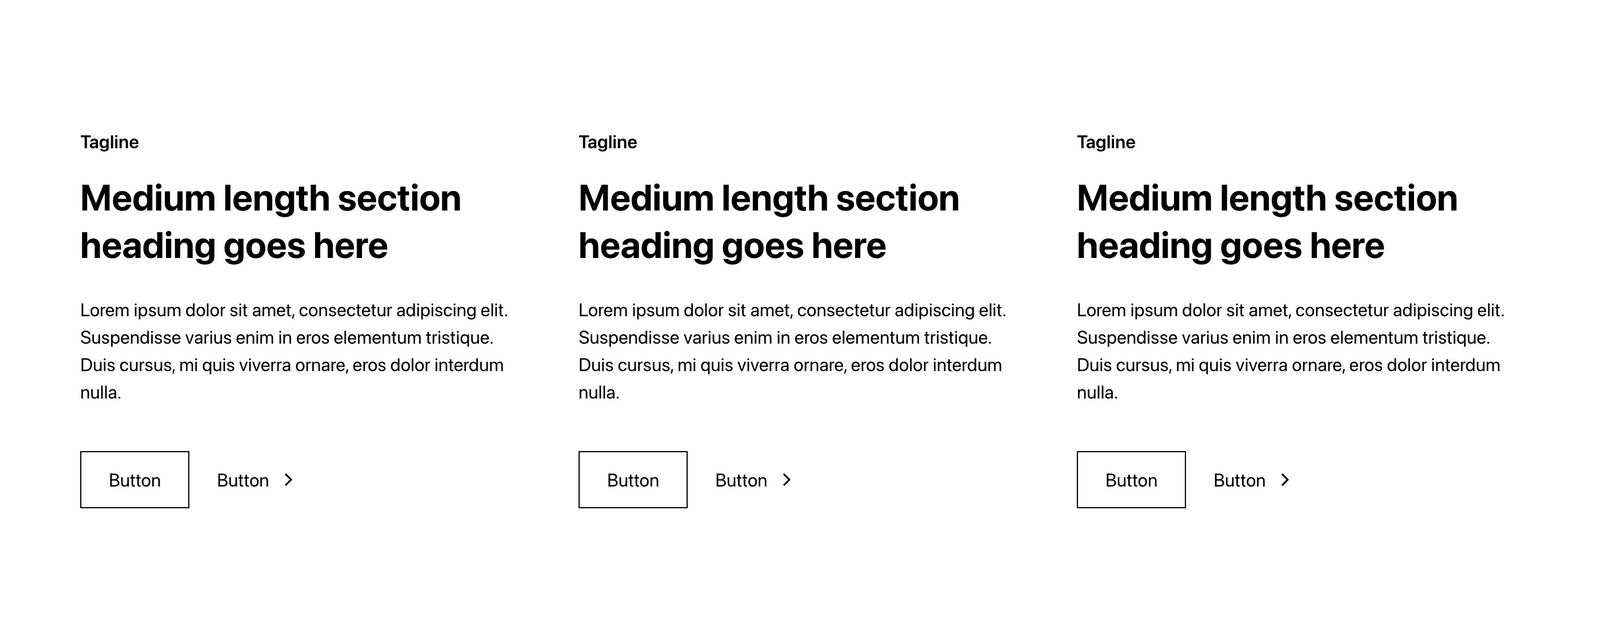Click the word "nulla." ending the left paragraph
The width and height of the screenshot is (1600, 637).
point(100,393)
